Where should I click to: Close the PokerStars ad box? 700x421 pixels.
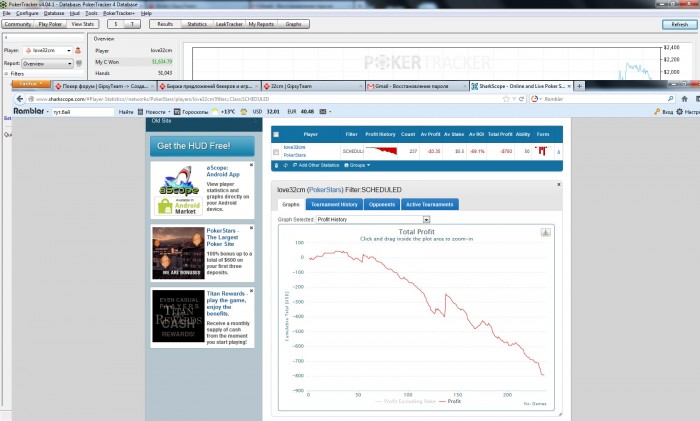[x=251, y=228]
